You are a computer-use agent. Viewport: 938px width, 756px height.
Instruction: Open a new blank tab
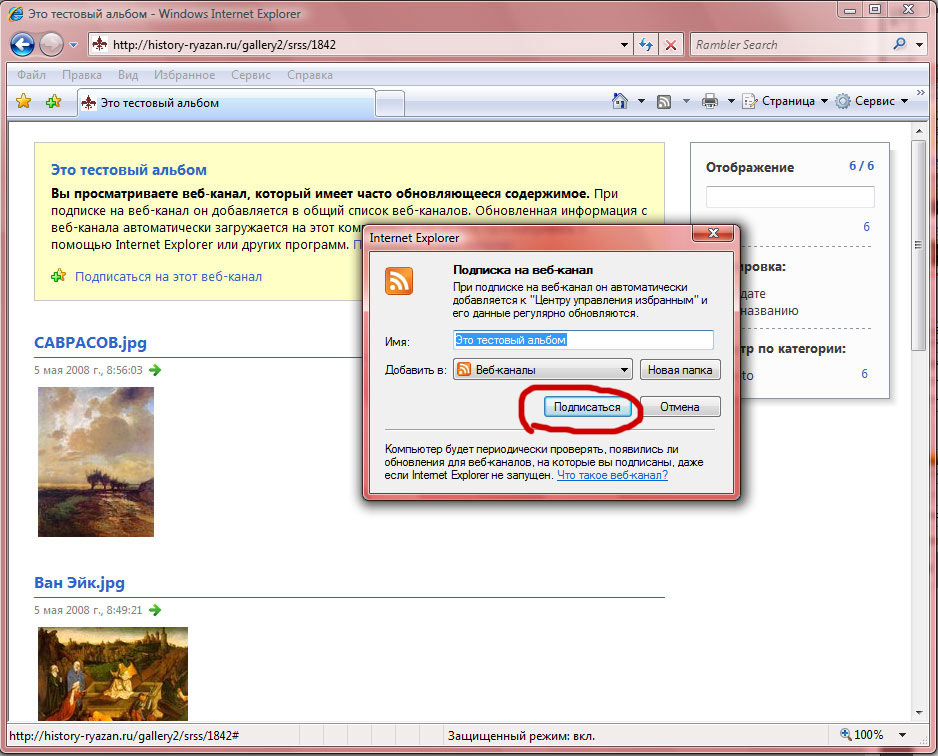coord(390,103)
